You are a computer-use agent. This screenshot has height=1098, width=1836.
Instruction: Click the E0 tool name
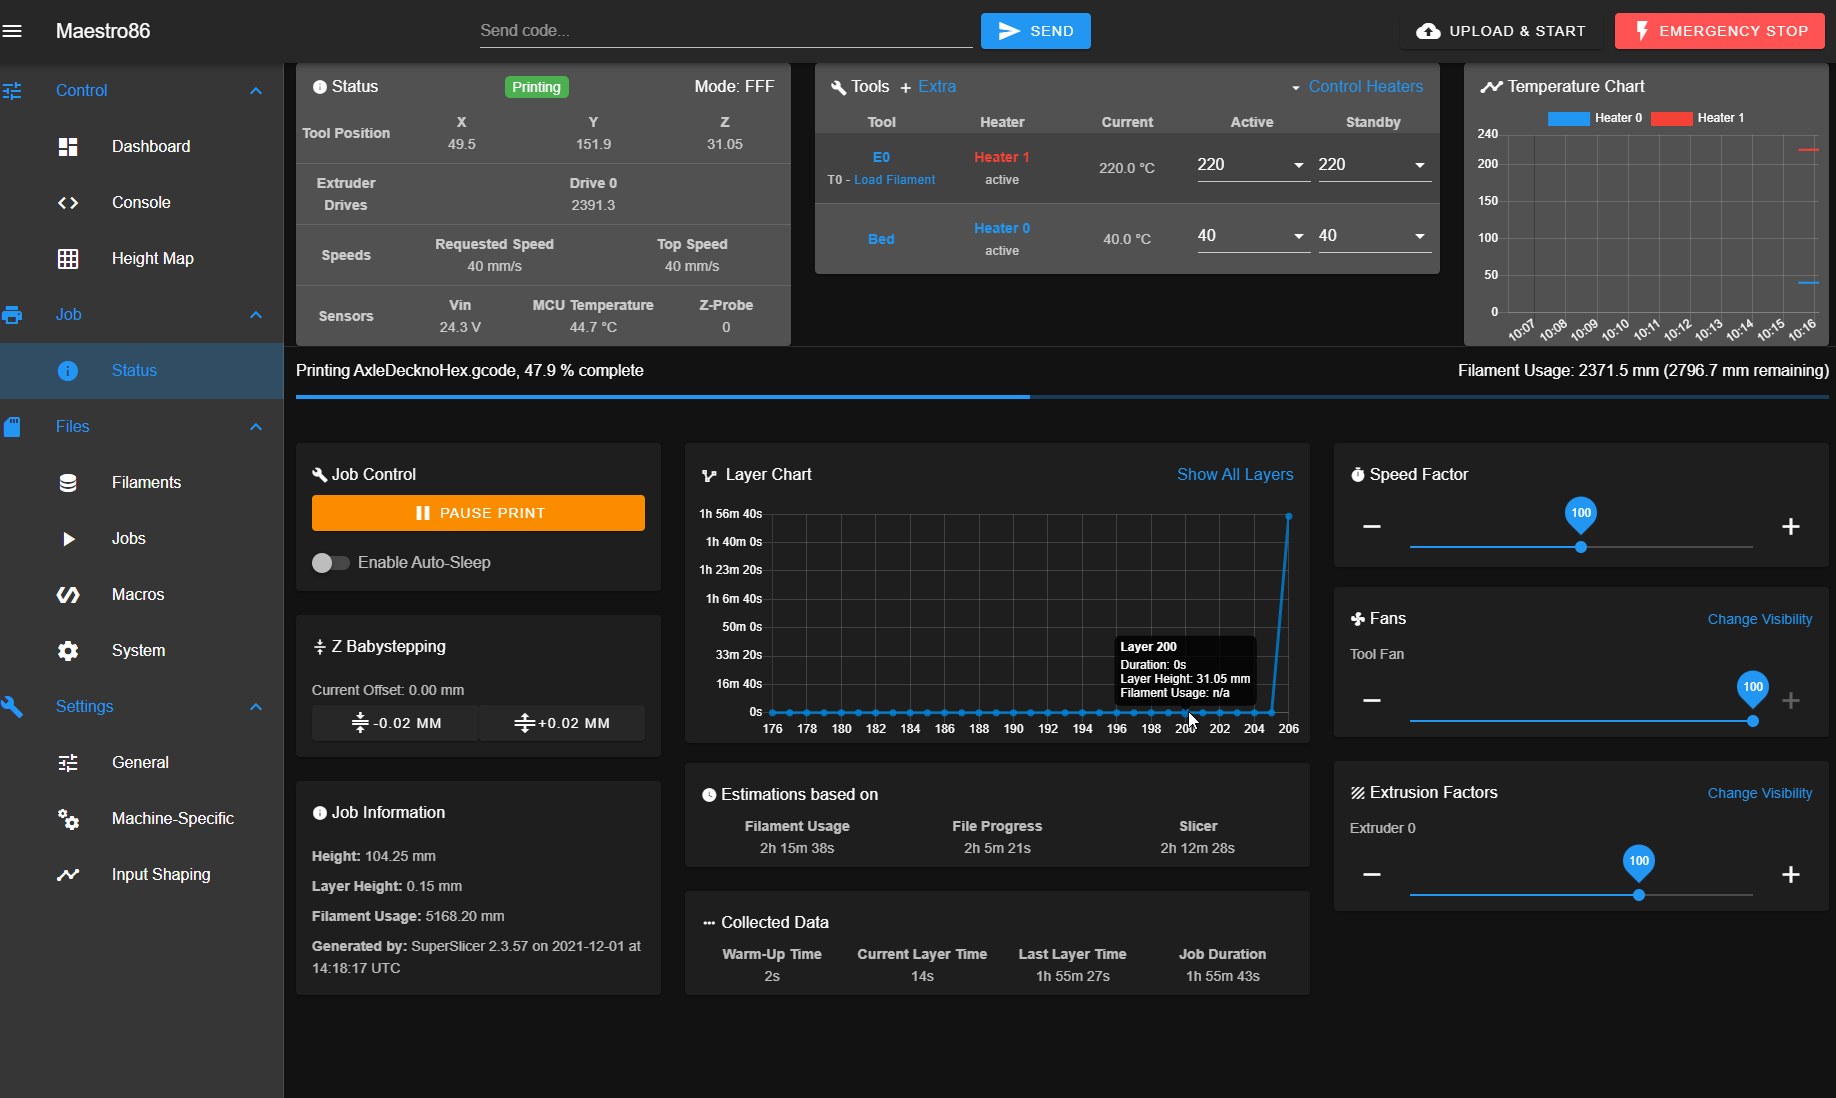(881, 158)
